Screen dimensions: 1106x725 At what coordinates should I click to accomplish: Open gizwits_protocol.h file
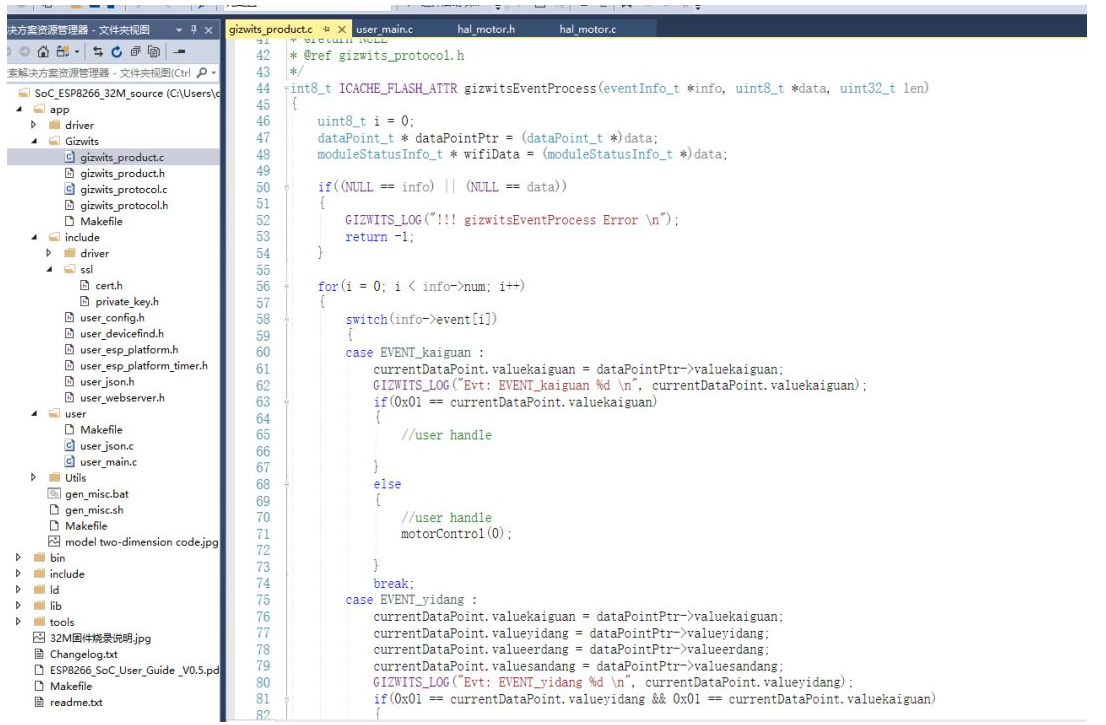[123, 206]
